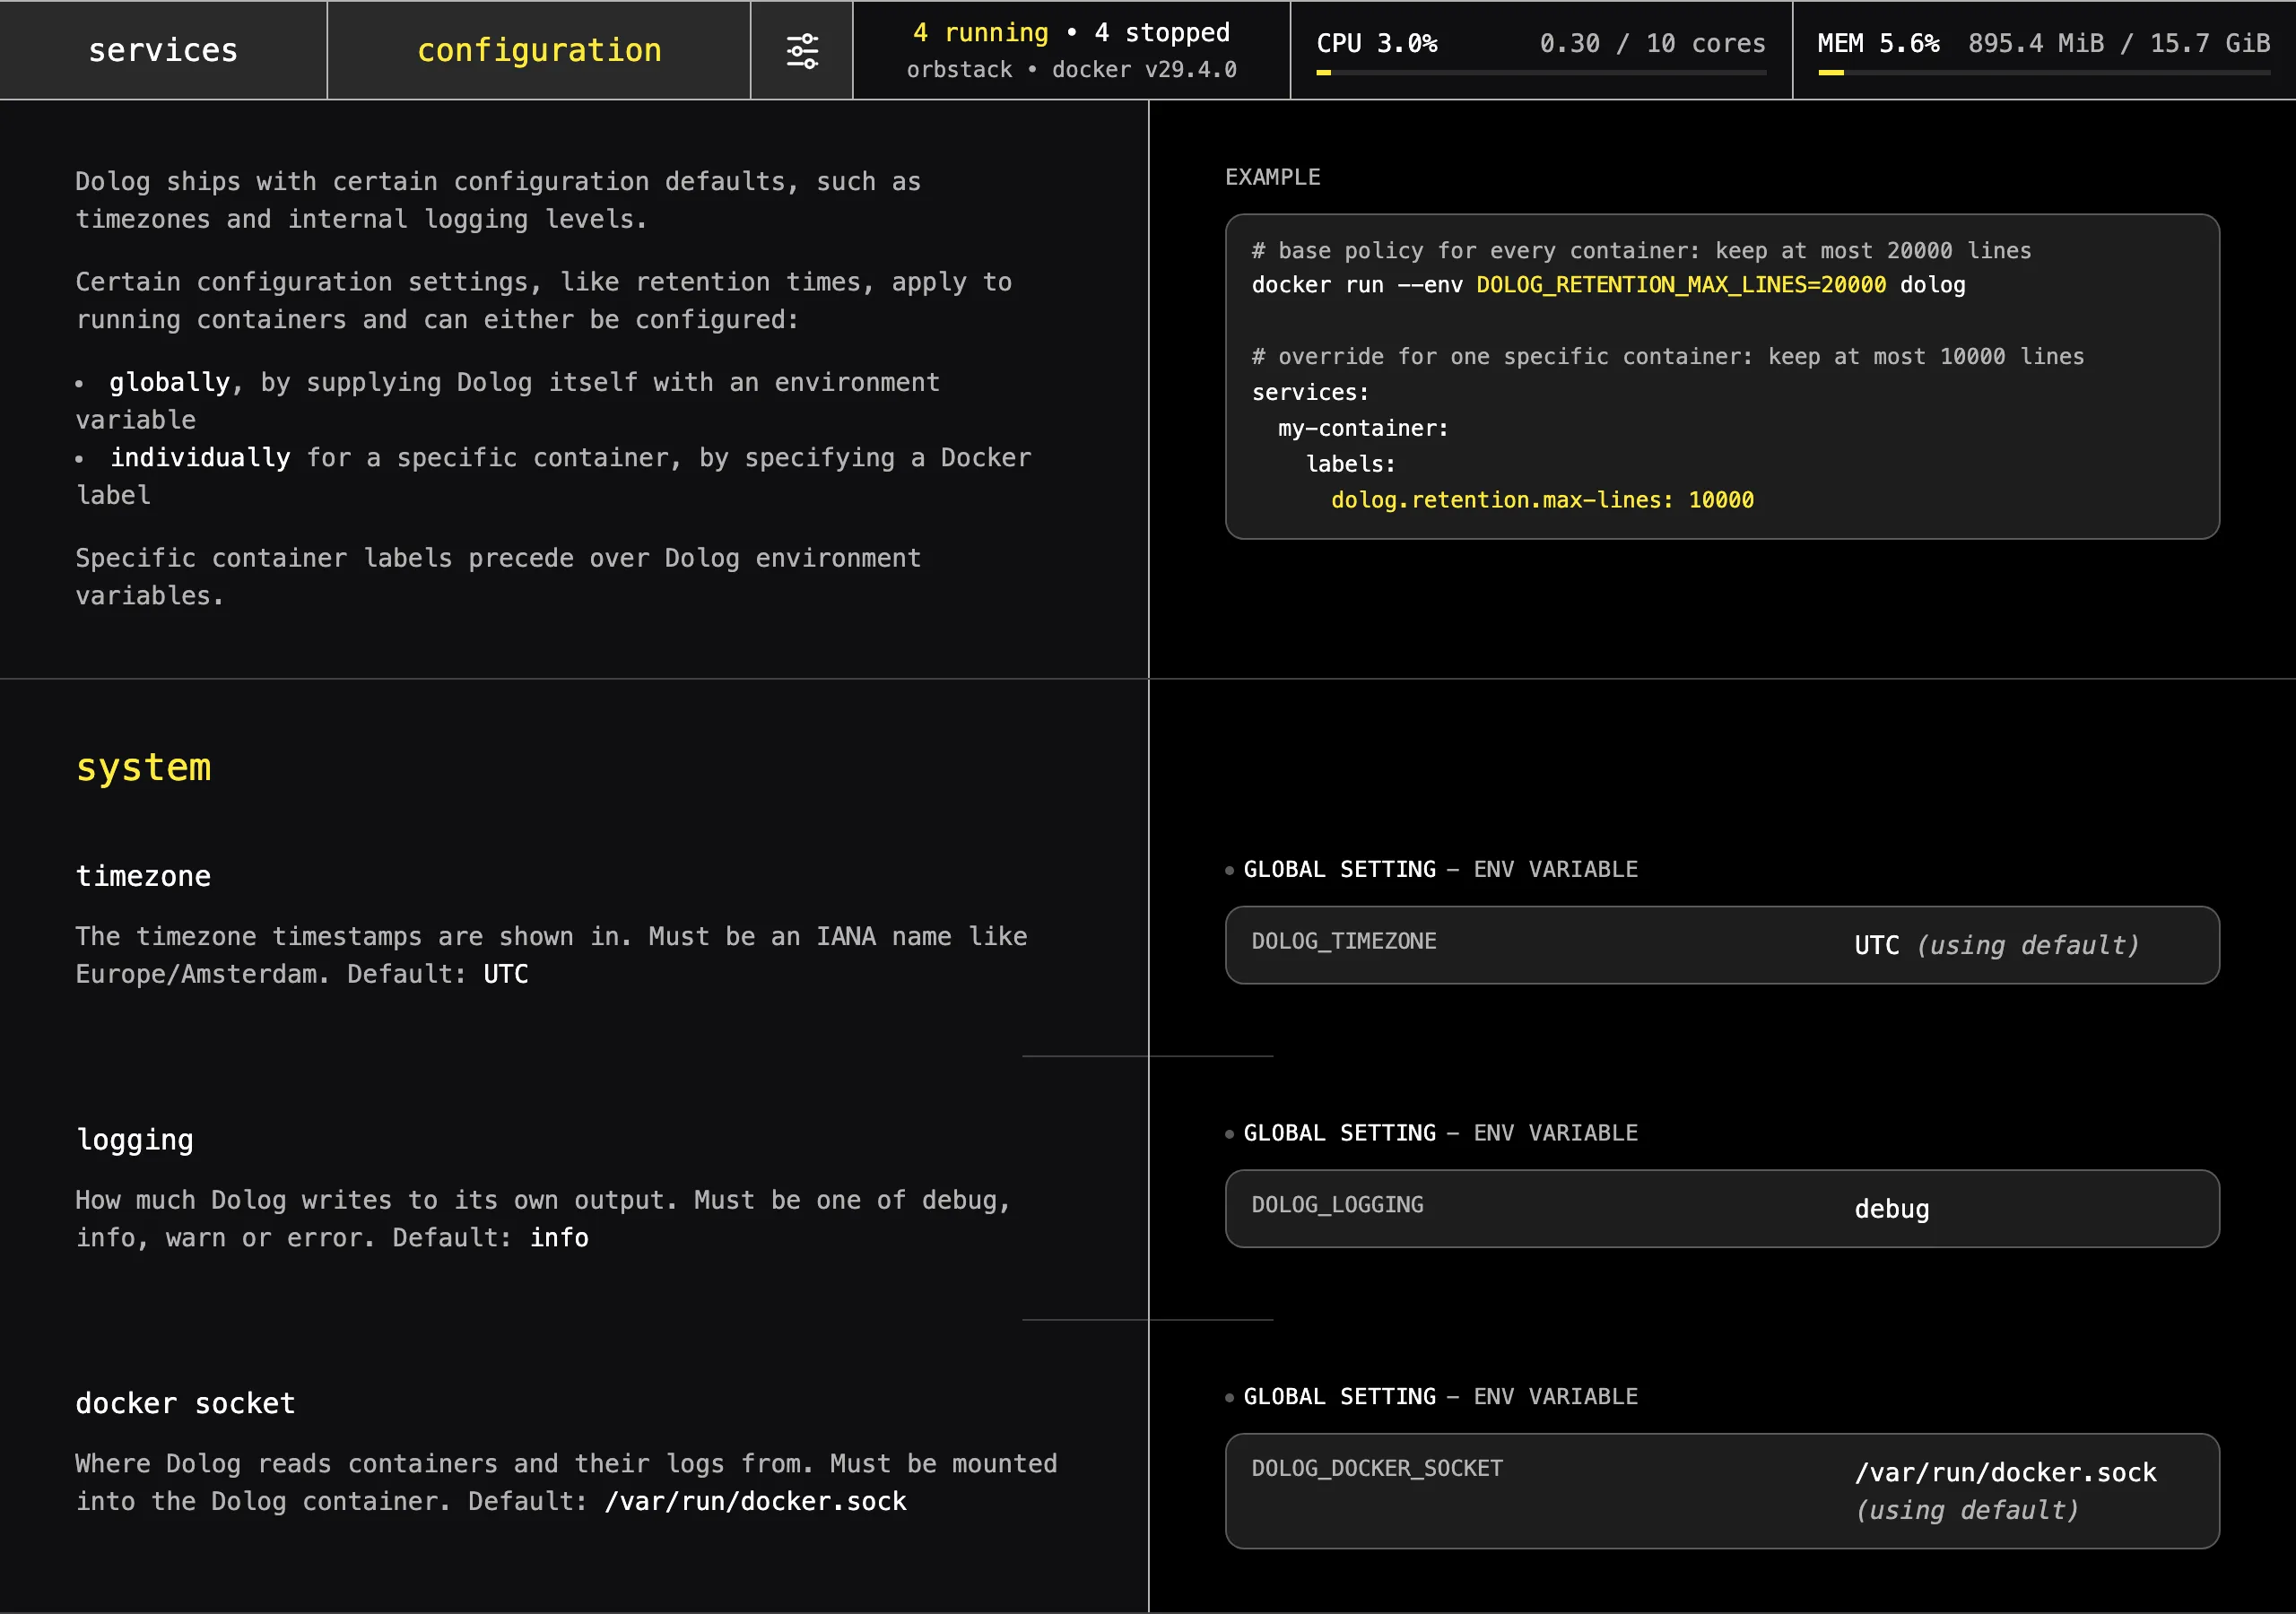The width and height of the screenshot is (2296, 1614).
Task: Click the '4 running • 4 stopped' status
Action: coord(1071,33)
